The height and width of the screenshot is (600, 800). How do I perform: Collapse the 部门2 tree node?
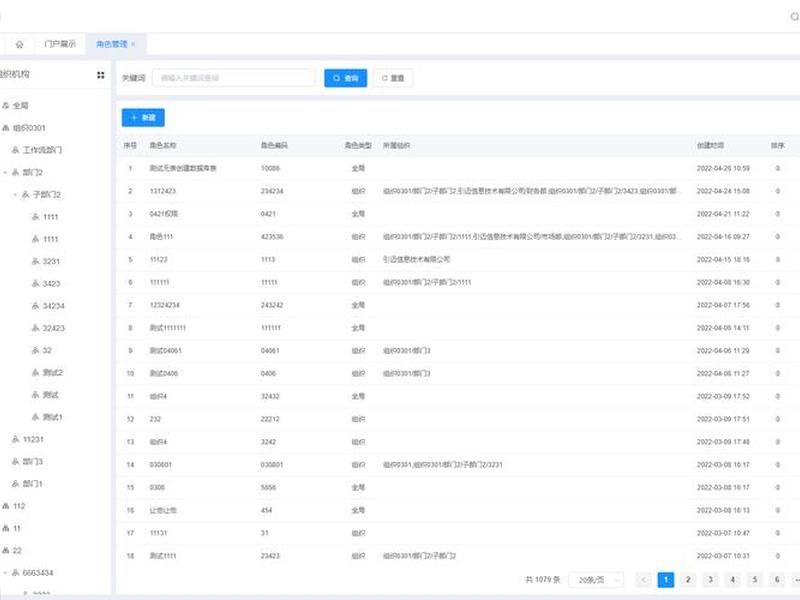coord(5,172)
